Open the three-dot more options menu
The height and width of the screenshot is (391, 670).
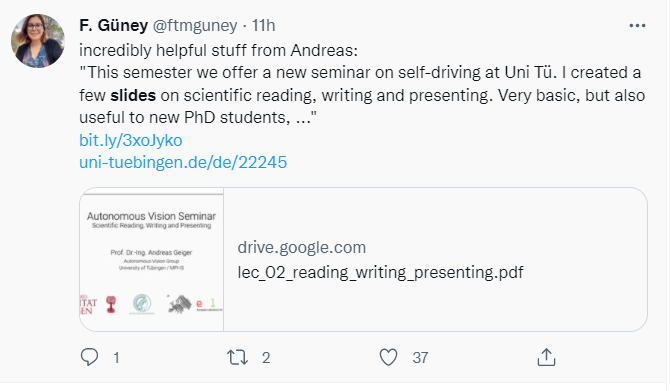pos(637,26)
